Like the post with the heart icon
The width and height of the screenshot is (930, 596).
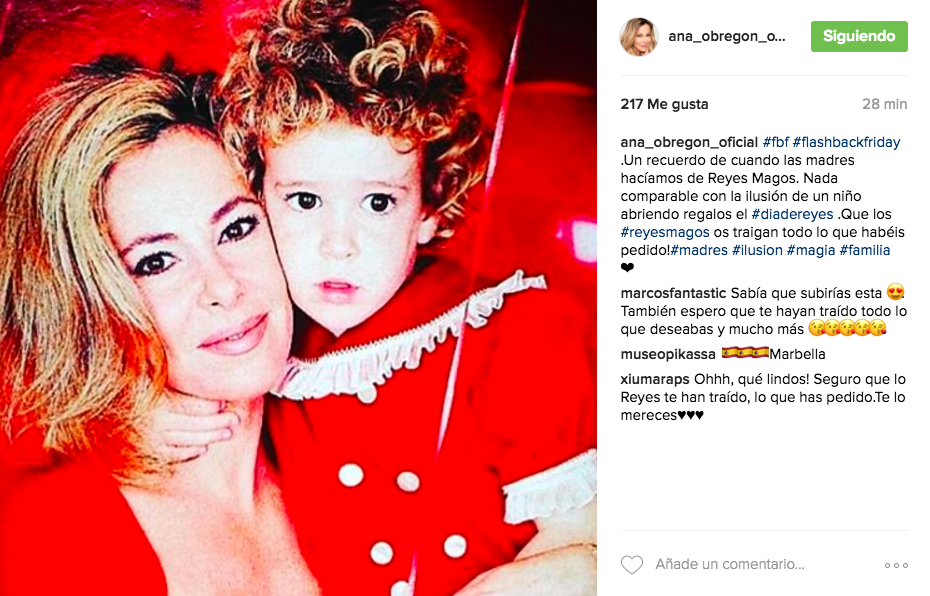632,565
